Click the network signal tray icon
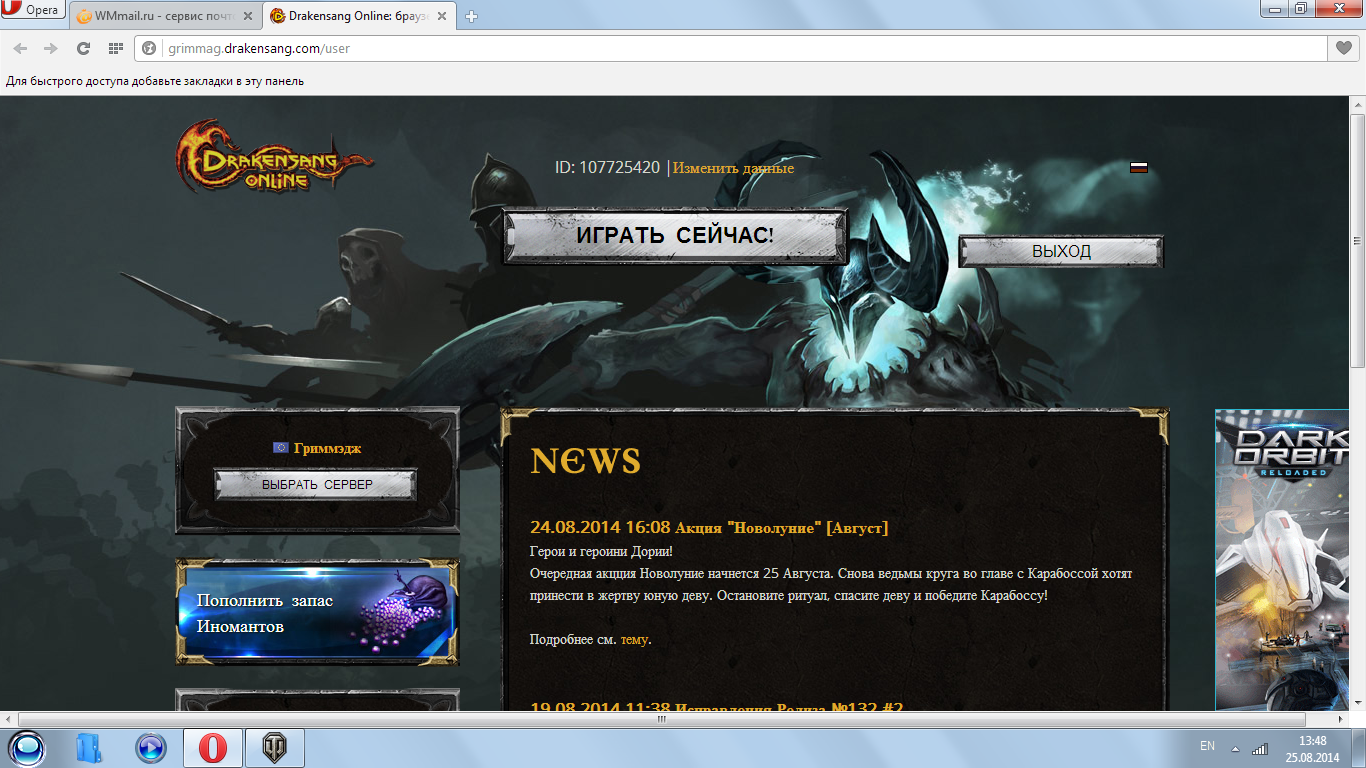The height and width of the screenshot is (768, 1366). pyautogui.click(x=1260, y=748)
